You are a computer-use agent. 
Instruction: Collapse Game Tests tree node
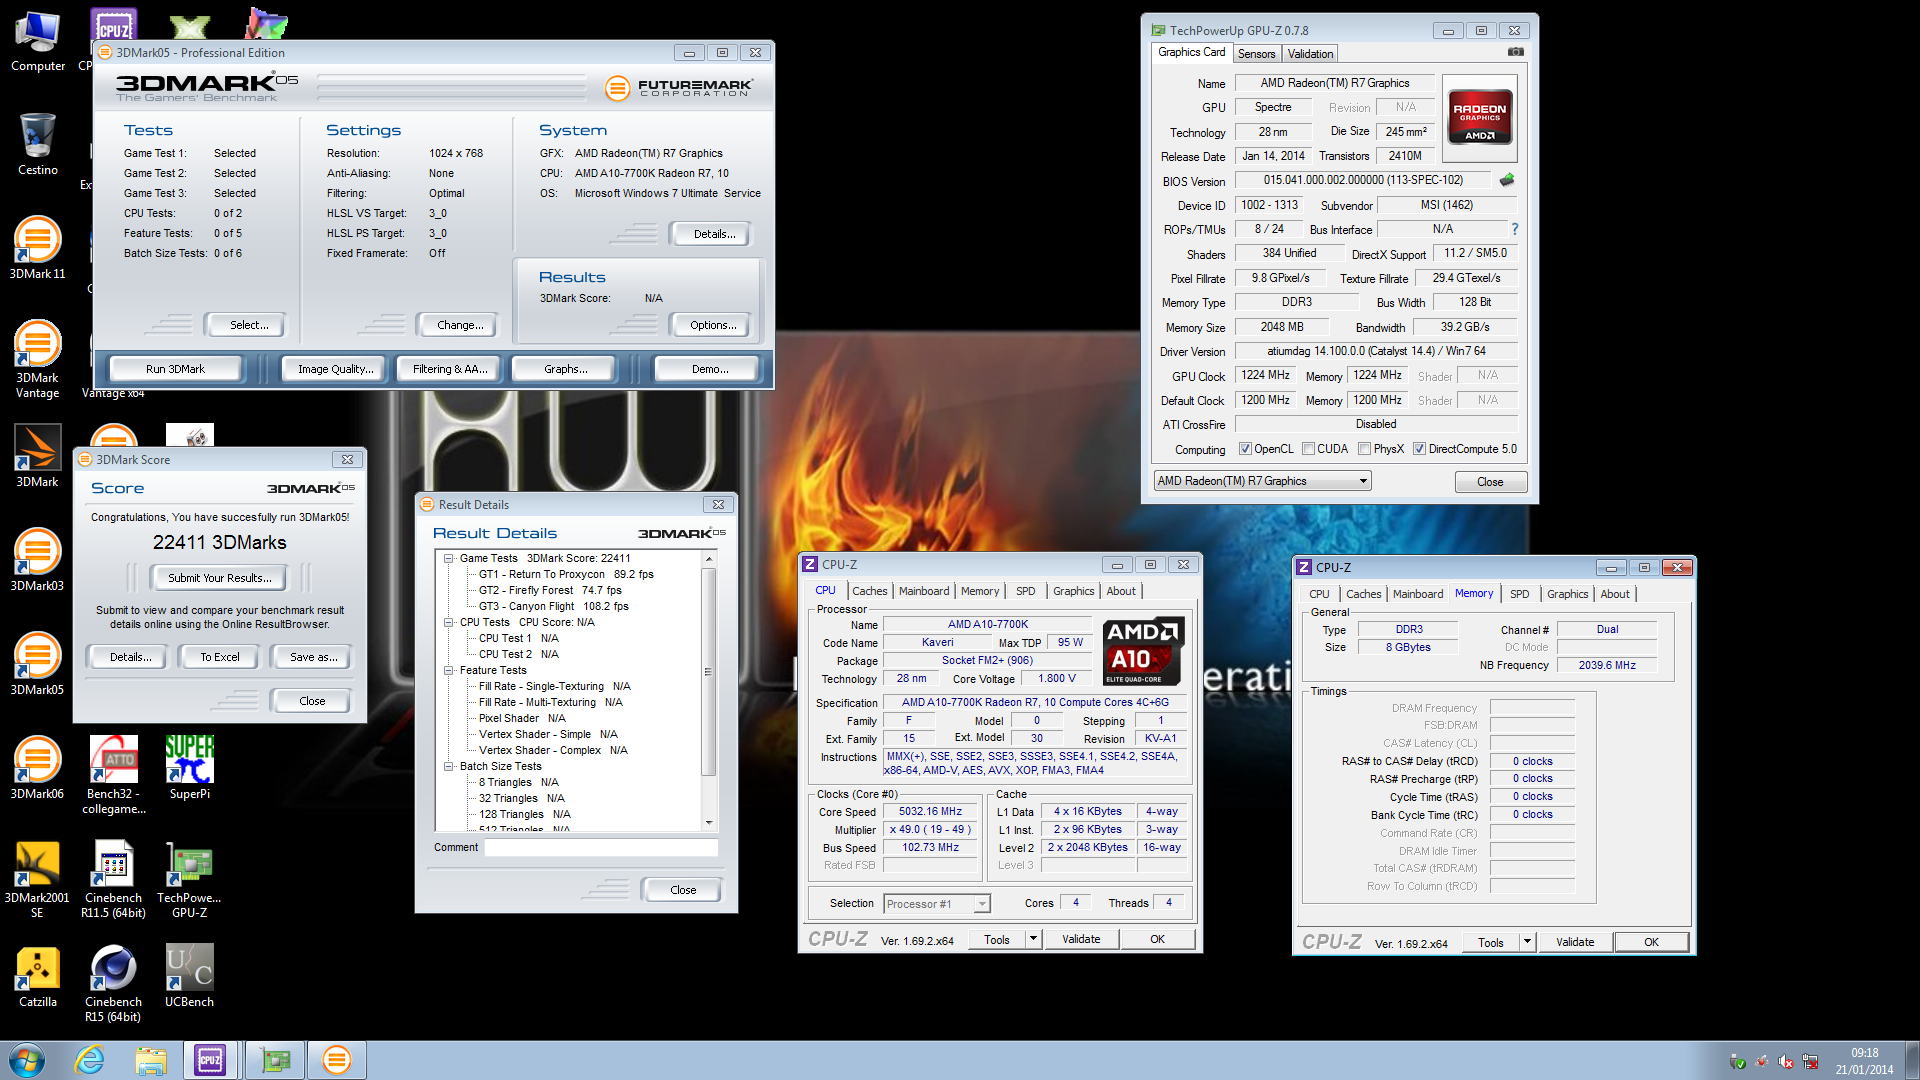pos(449,558)
